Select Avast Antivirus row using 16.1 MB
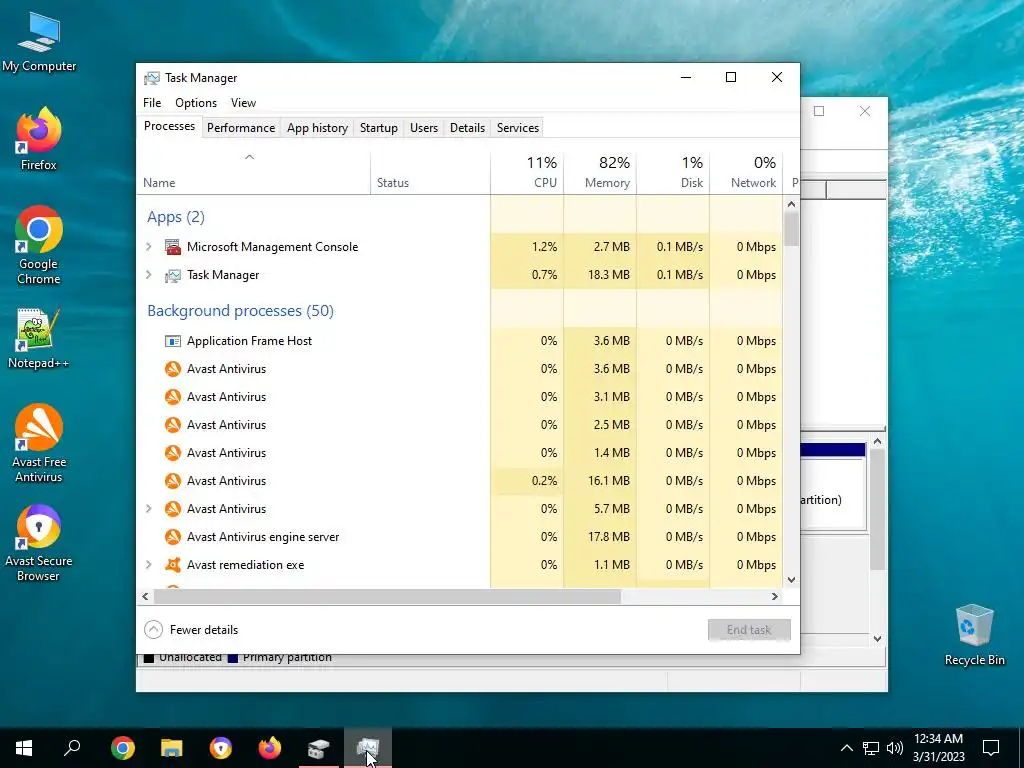The height and width of the screenshot is (768, 1024). point(460,481)
